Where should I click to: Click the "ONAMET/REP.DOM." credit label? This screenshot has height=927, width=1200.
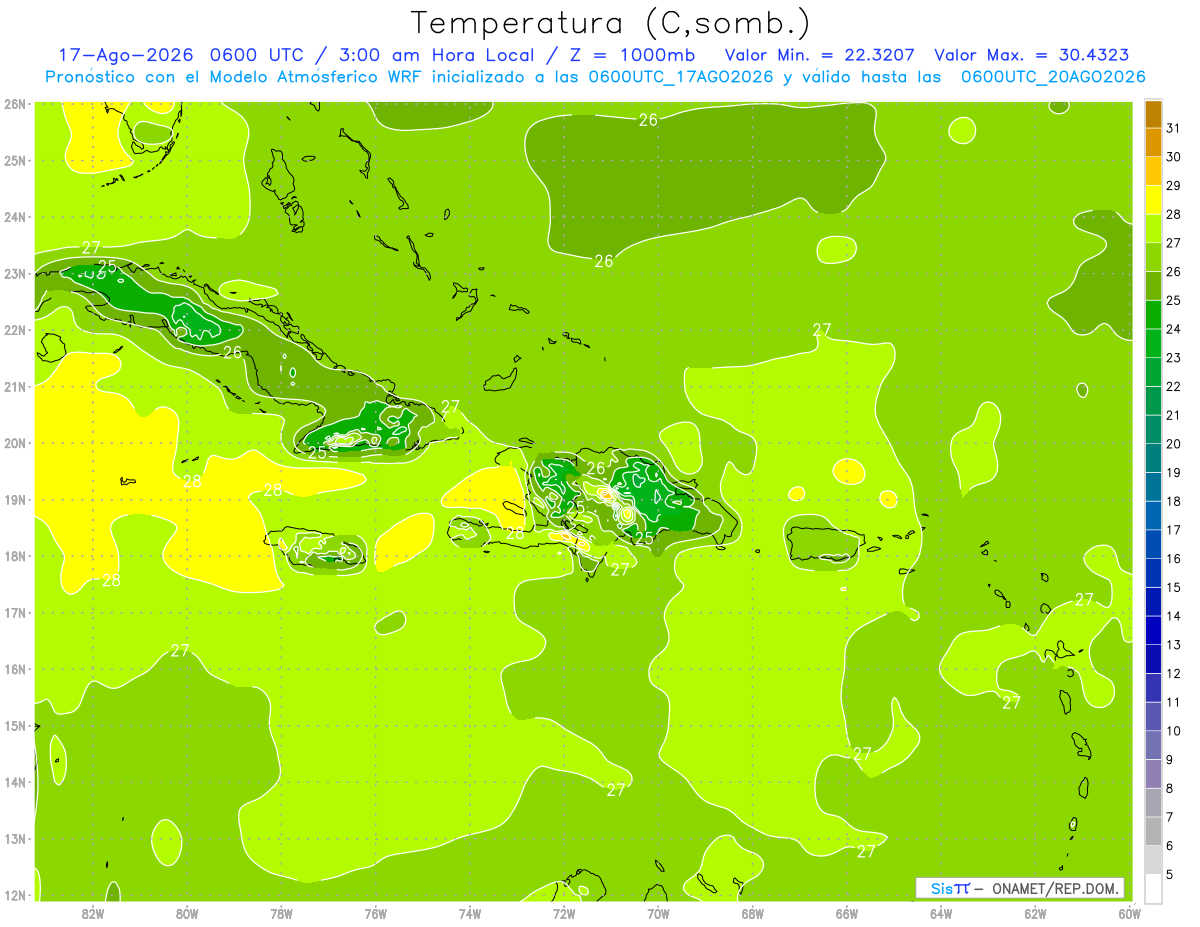(1055, 888)
